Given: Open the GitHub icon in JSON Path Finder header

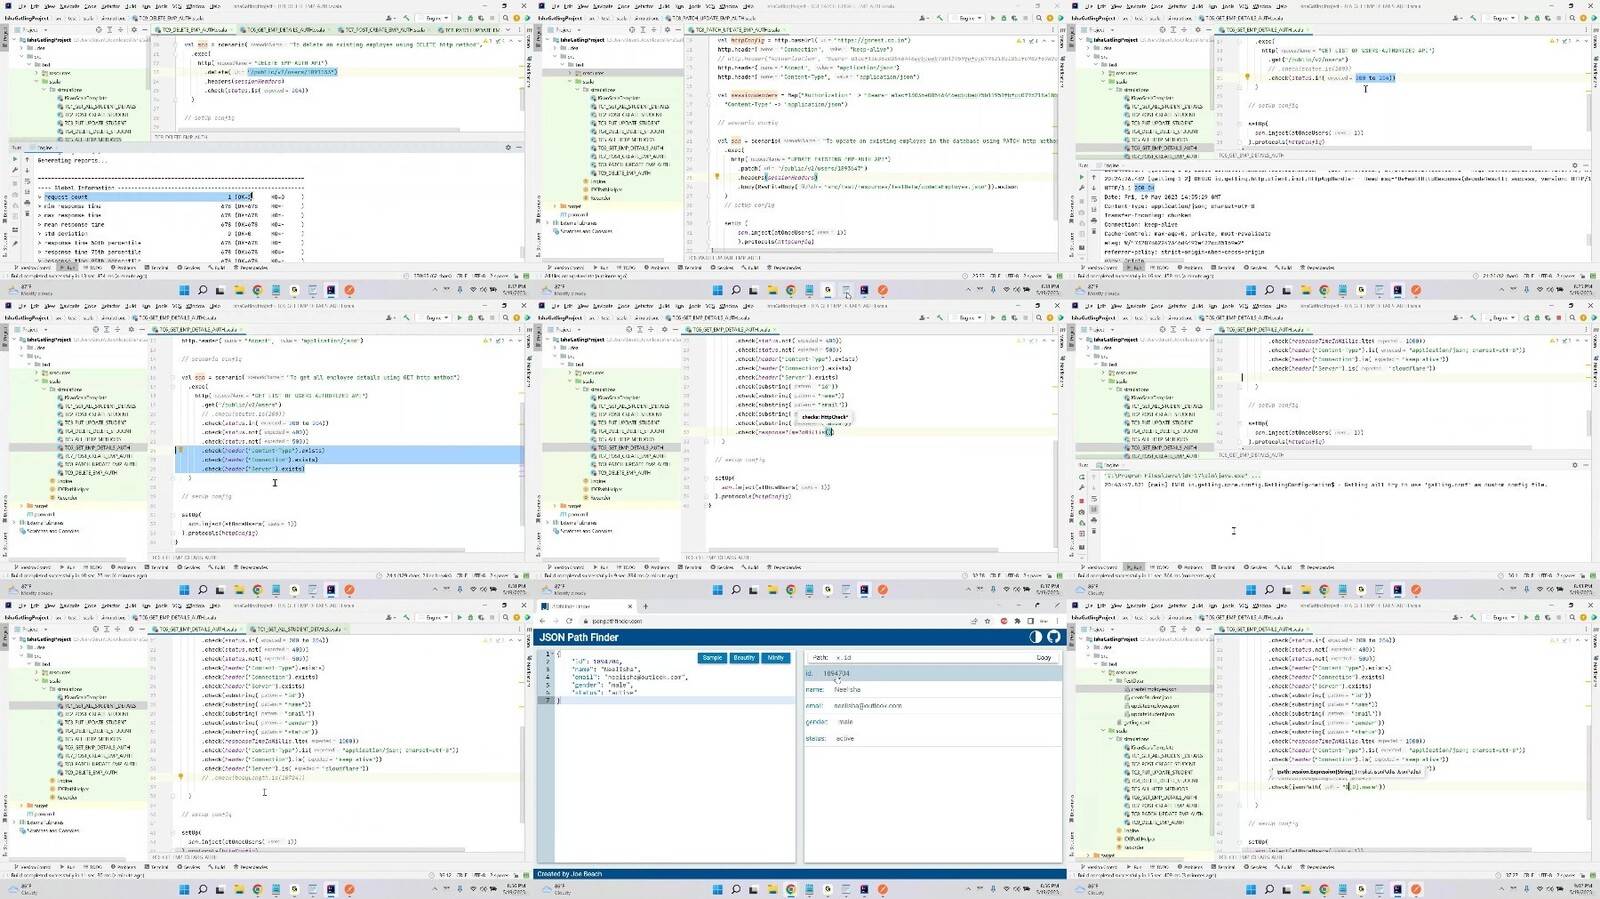Looking at the screenshot, I should (x=1053, y=637).
